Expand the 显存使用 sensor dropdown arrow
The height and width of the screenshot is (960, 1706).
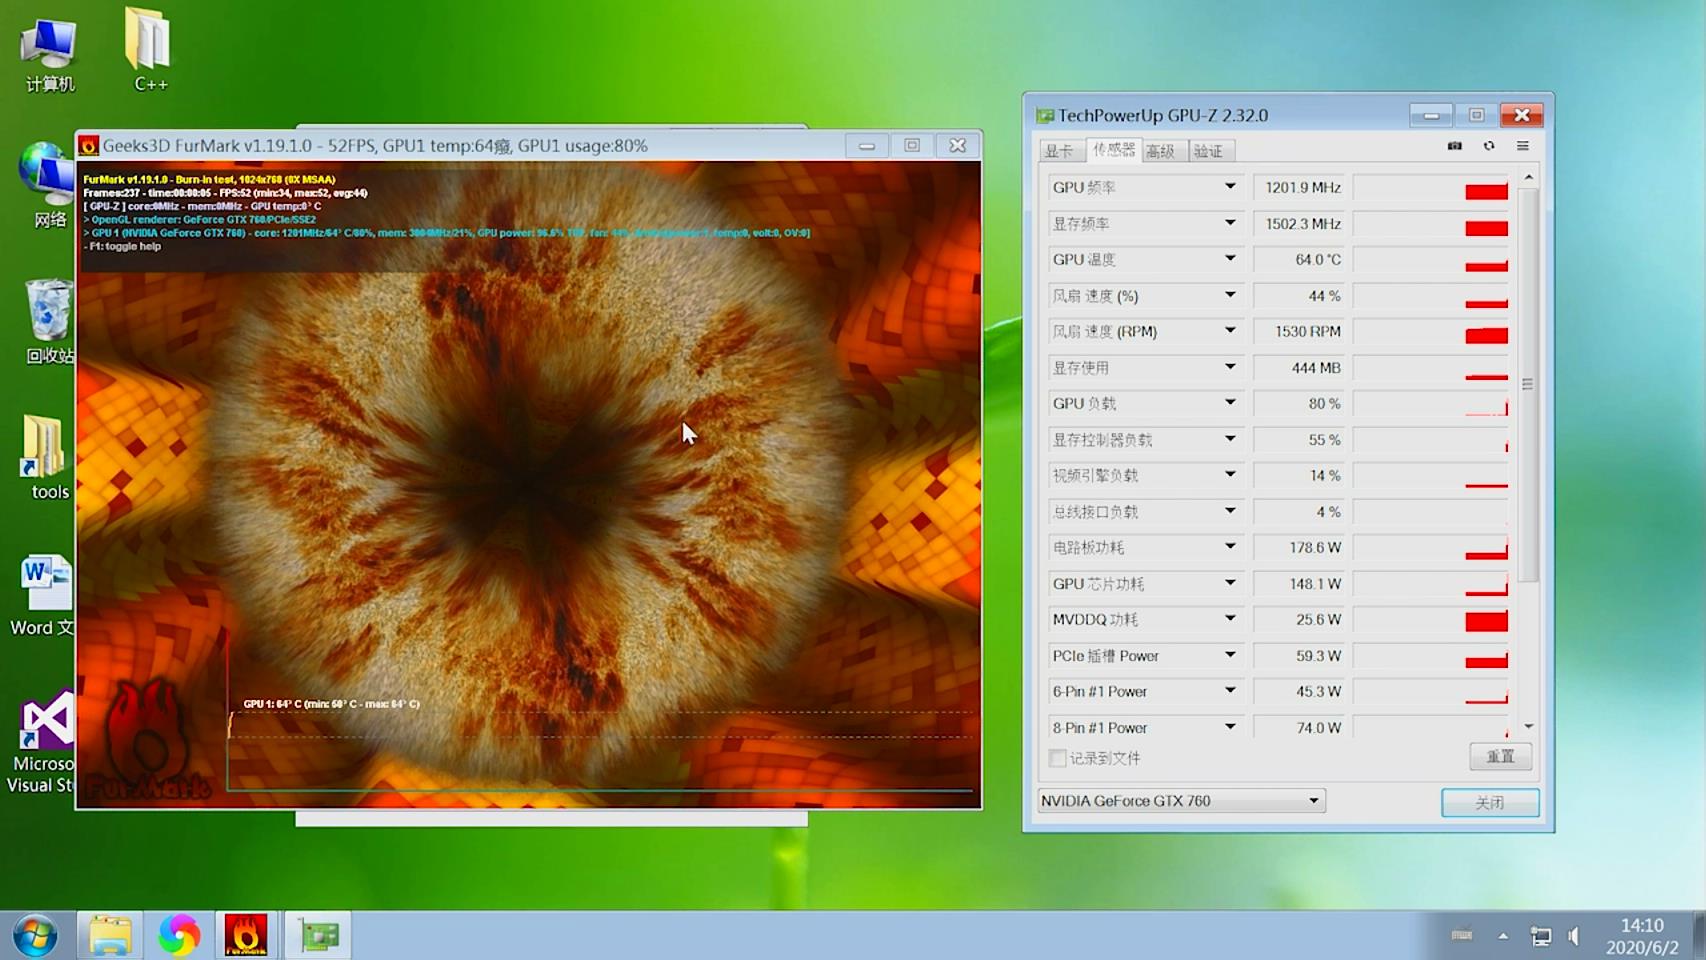[x=1230, y=367]
